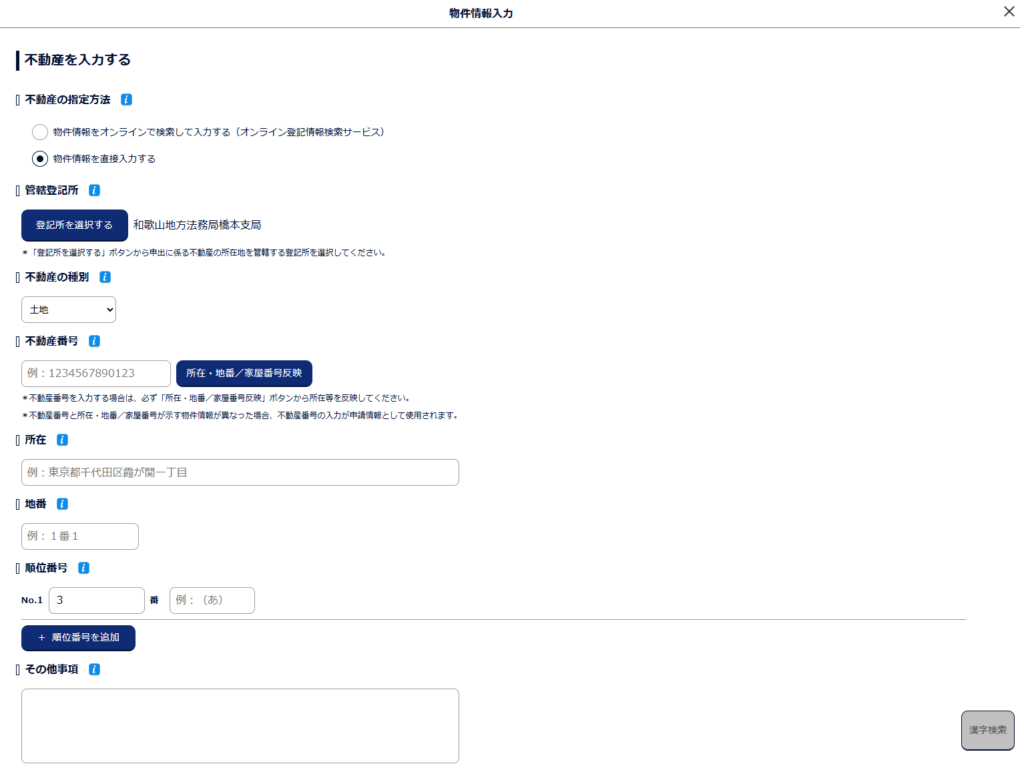Open help icon next to 所在
Viewport: 1024px width, 782px height.
coord(62,440)
